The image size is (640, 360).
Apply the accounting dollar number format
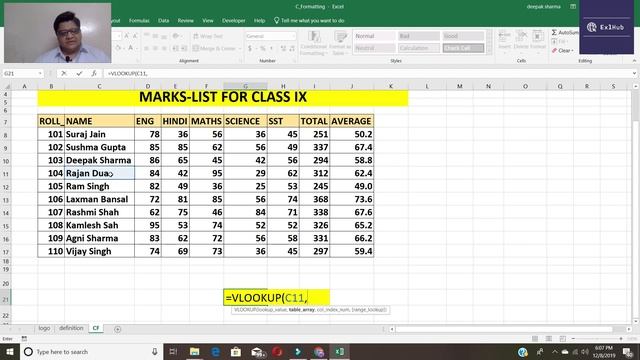pos(250,49)
